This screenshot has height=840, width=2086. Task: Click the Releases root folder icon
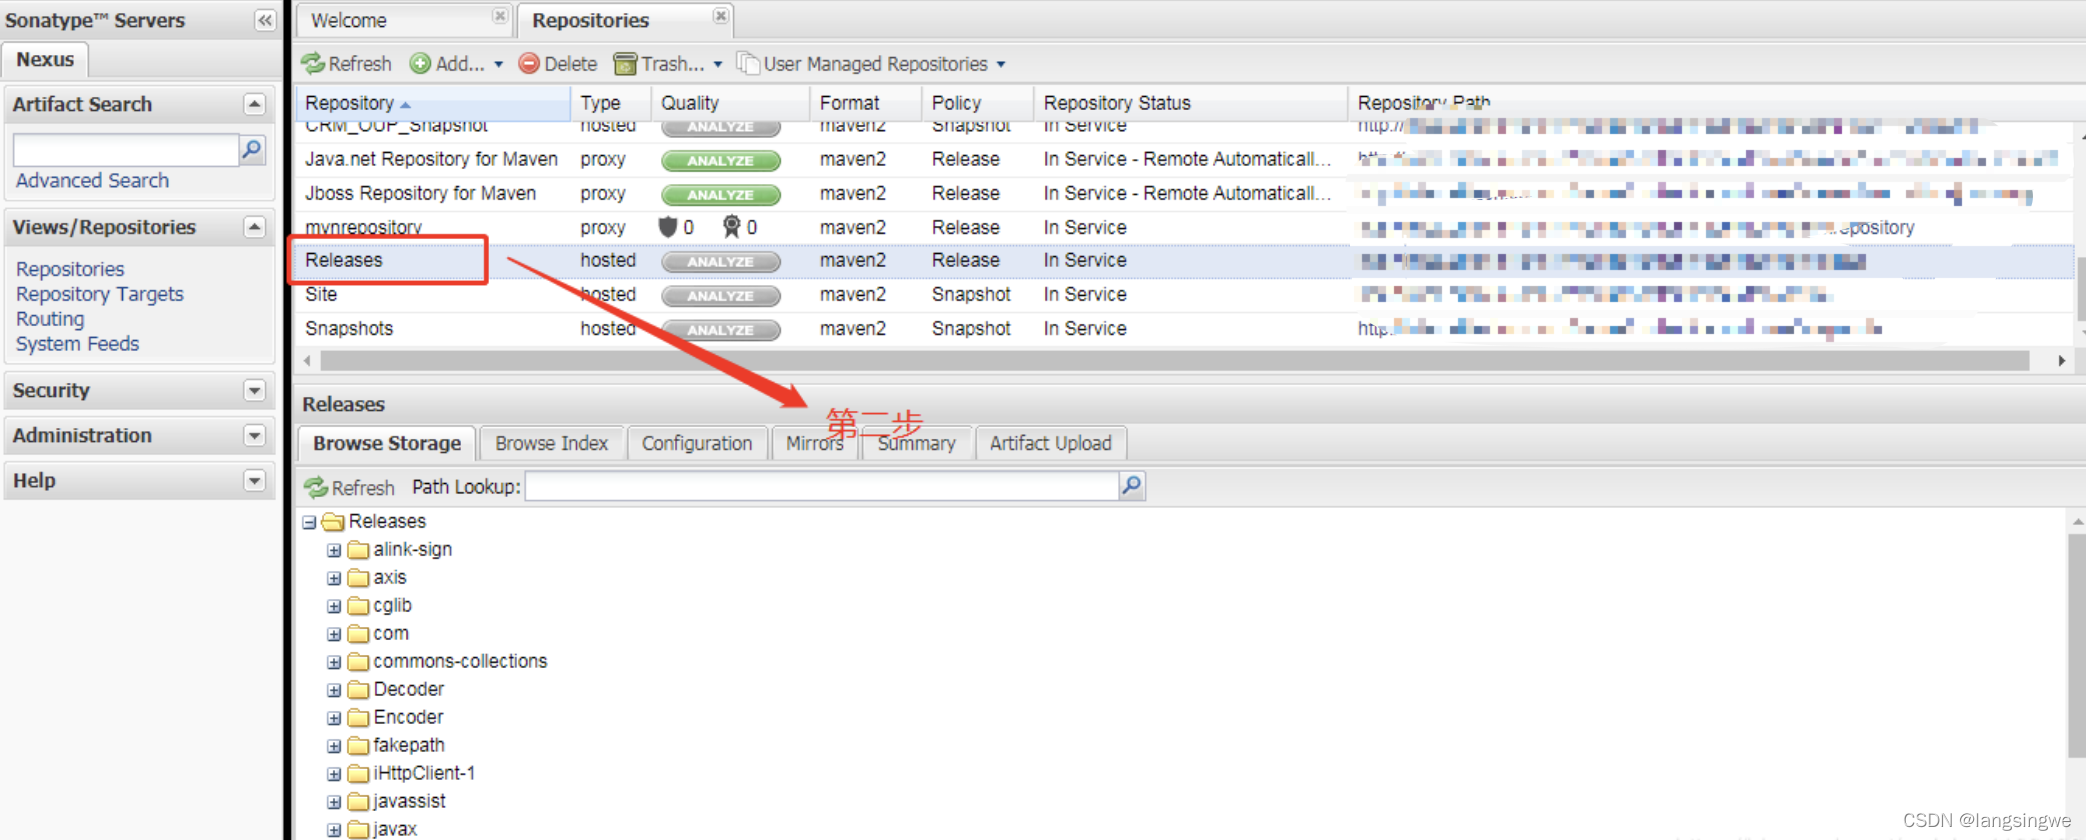point(333,522)
